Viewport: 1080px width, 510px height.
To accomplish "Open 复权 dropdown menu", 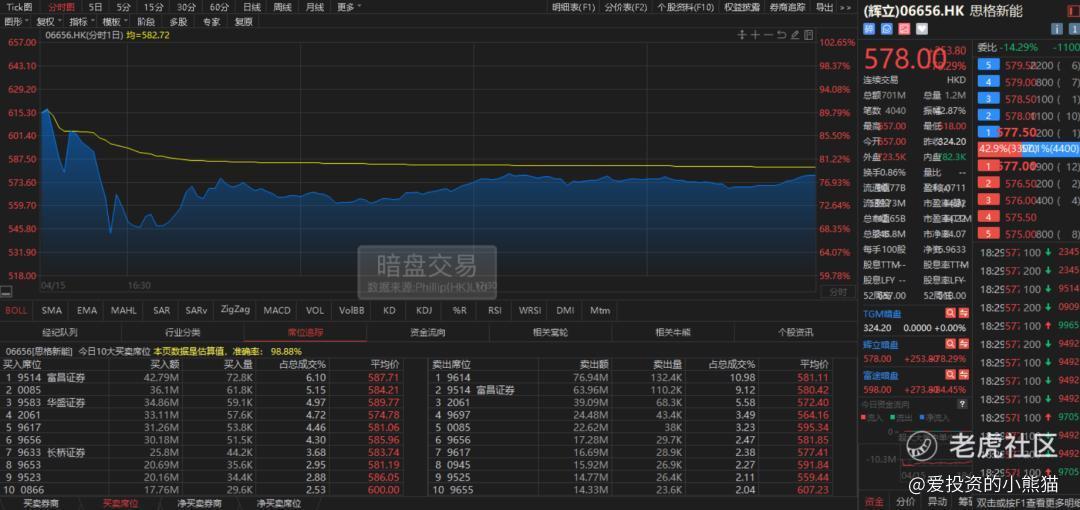I will point(50,21).
